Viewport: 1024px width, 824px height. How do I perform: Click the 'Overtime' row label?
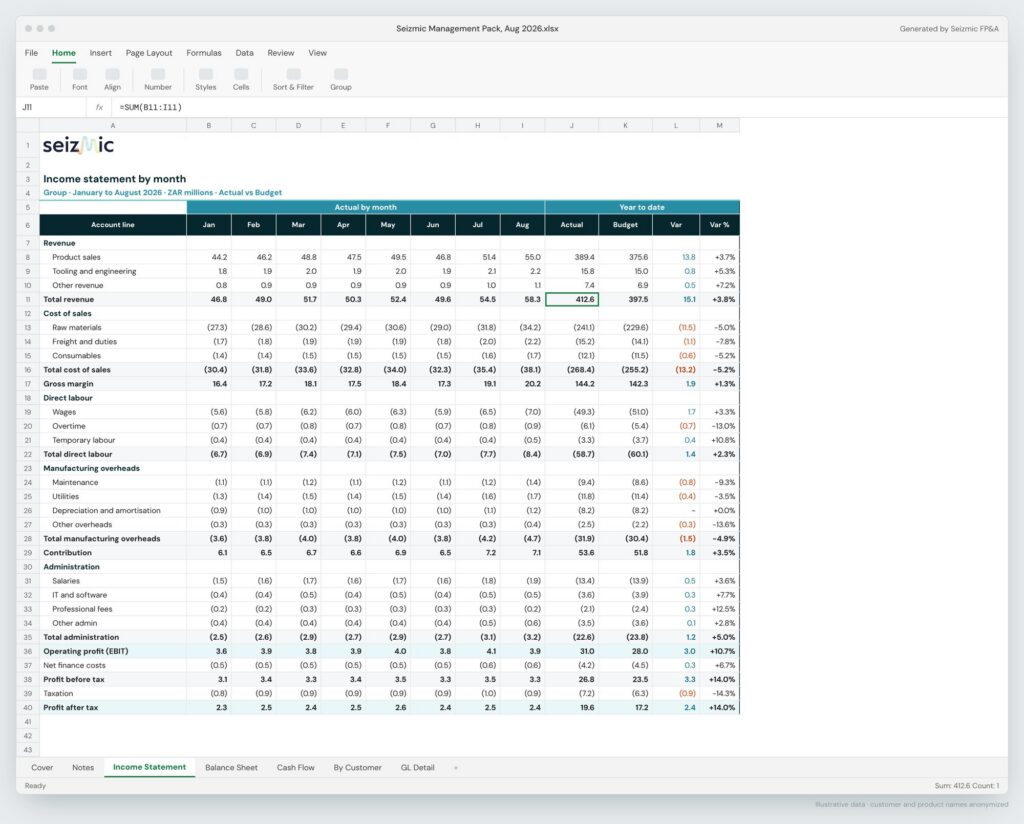(69, 426)
